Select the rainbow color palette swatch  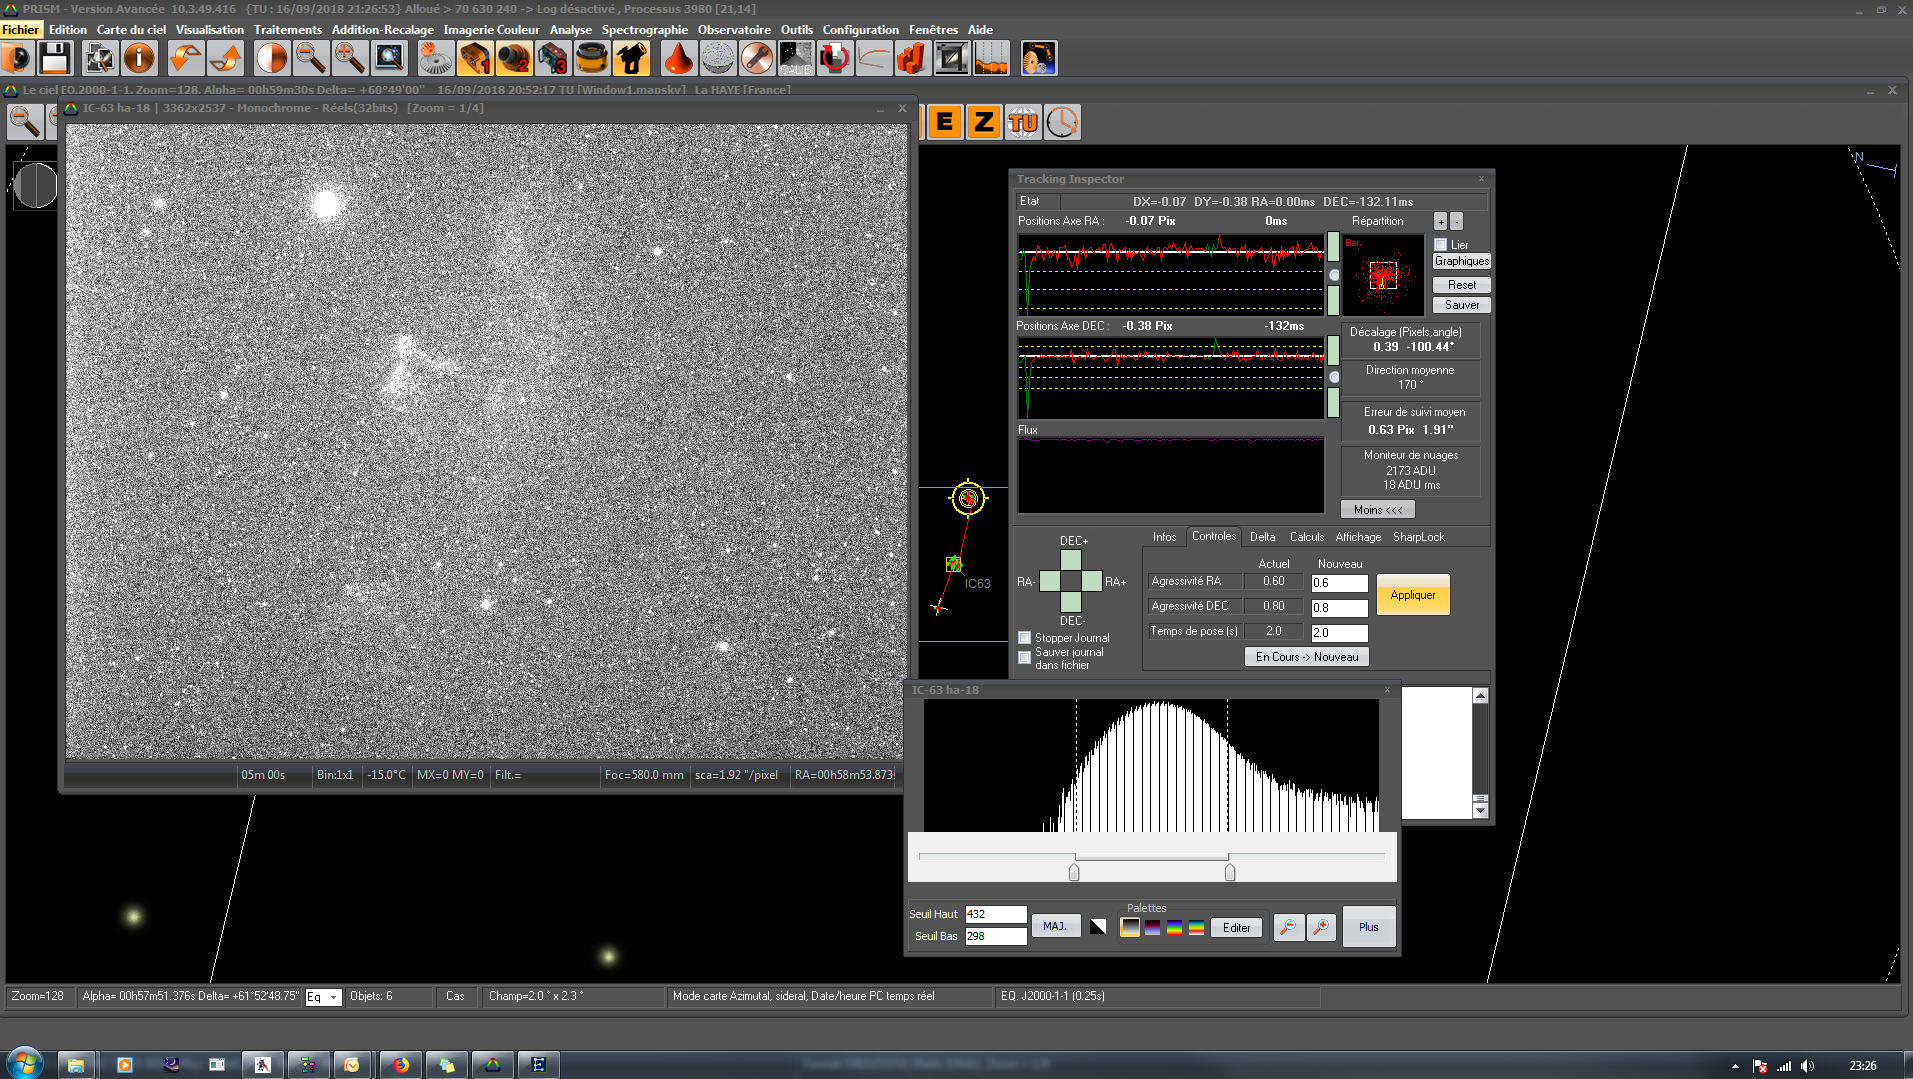tap(1174, 928)
